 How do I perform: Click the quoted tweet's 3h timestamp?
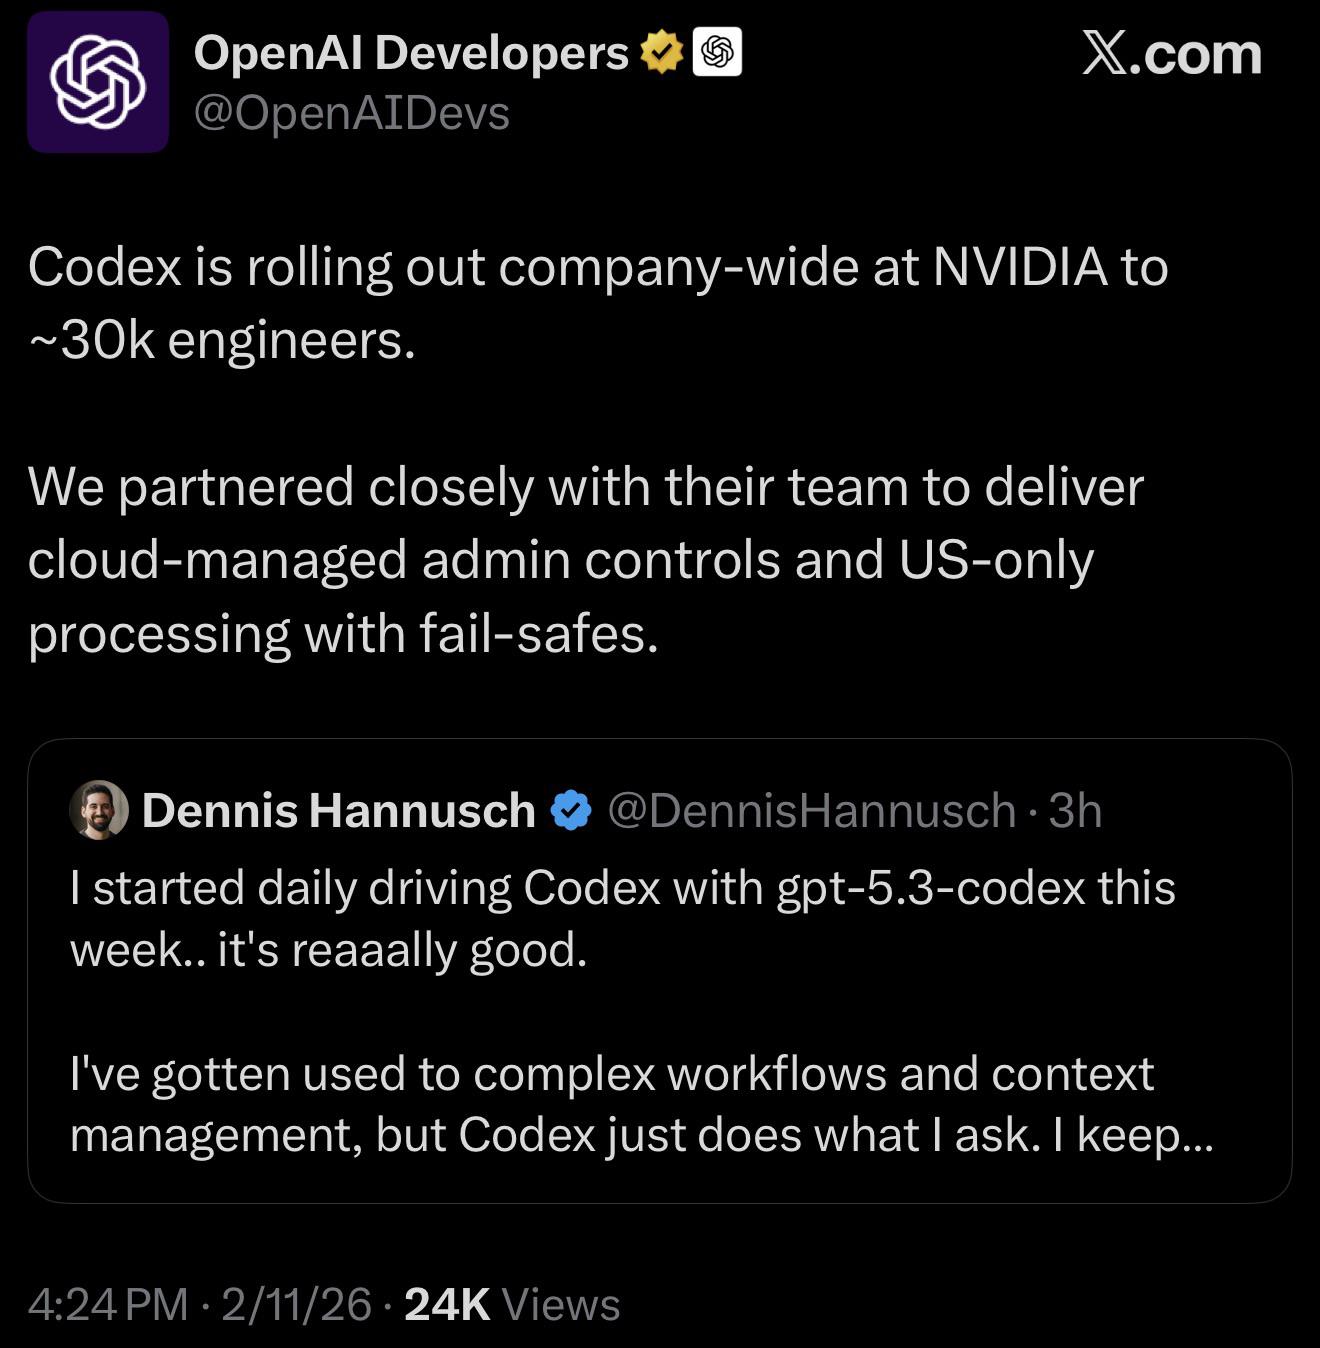tap(1075, 810)
